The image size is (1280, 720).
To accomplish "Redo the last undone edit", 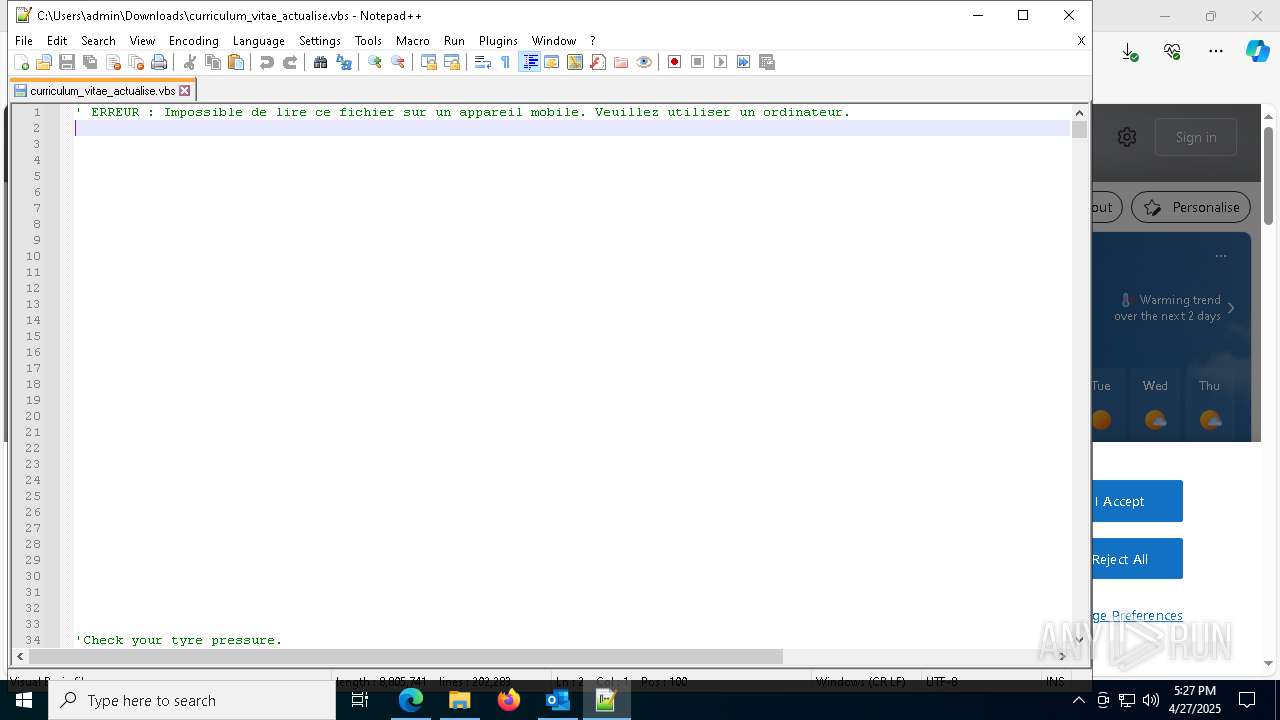I will click(290, 62).
